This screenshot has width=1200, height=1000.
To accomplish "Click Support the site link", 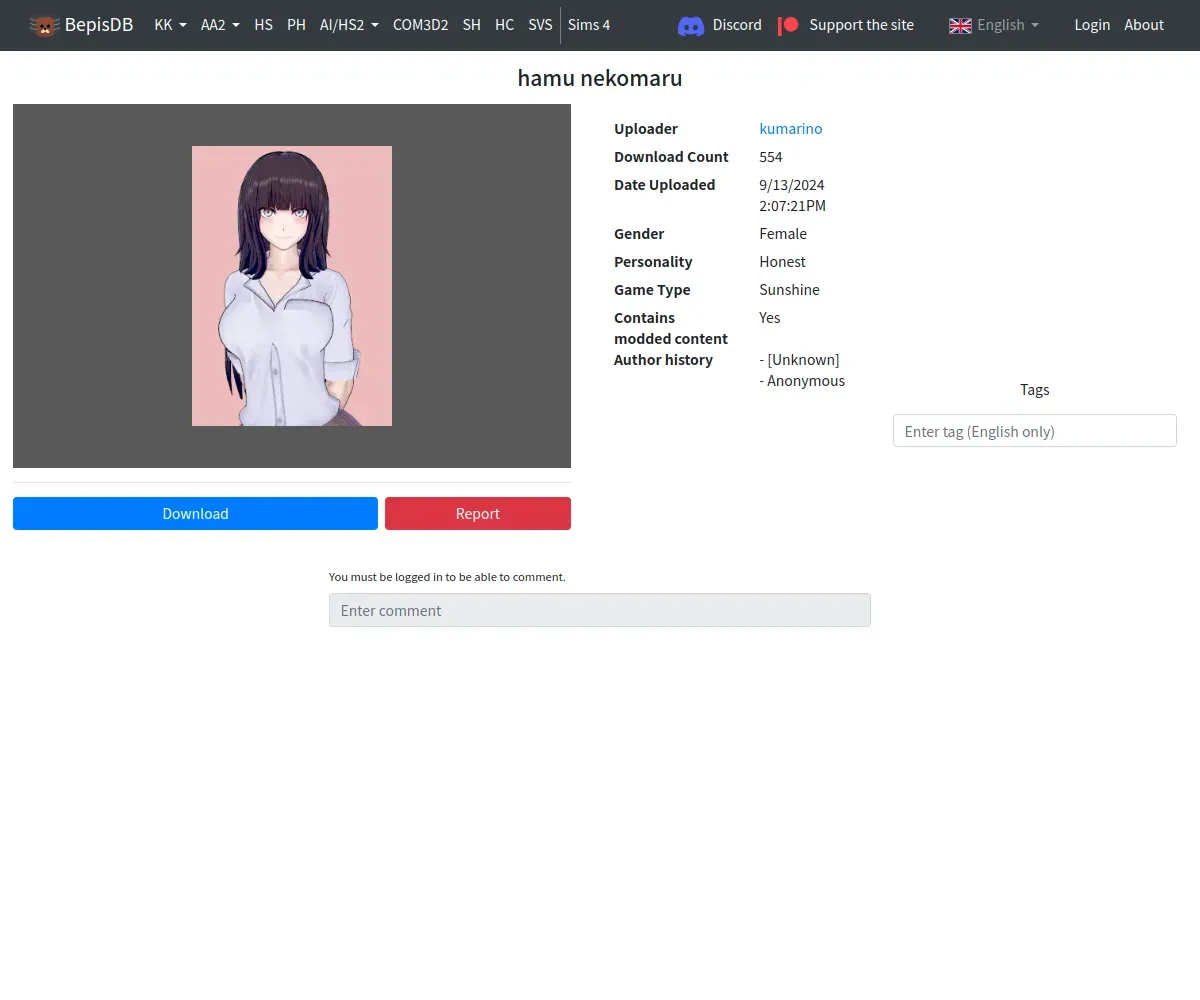I will pyautogui.click(x=861, y=25).
